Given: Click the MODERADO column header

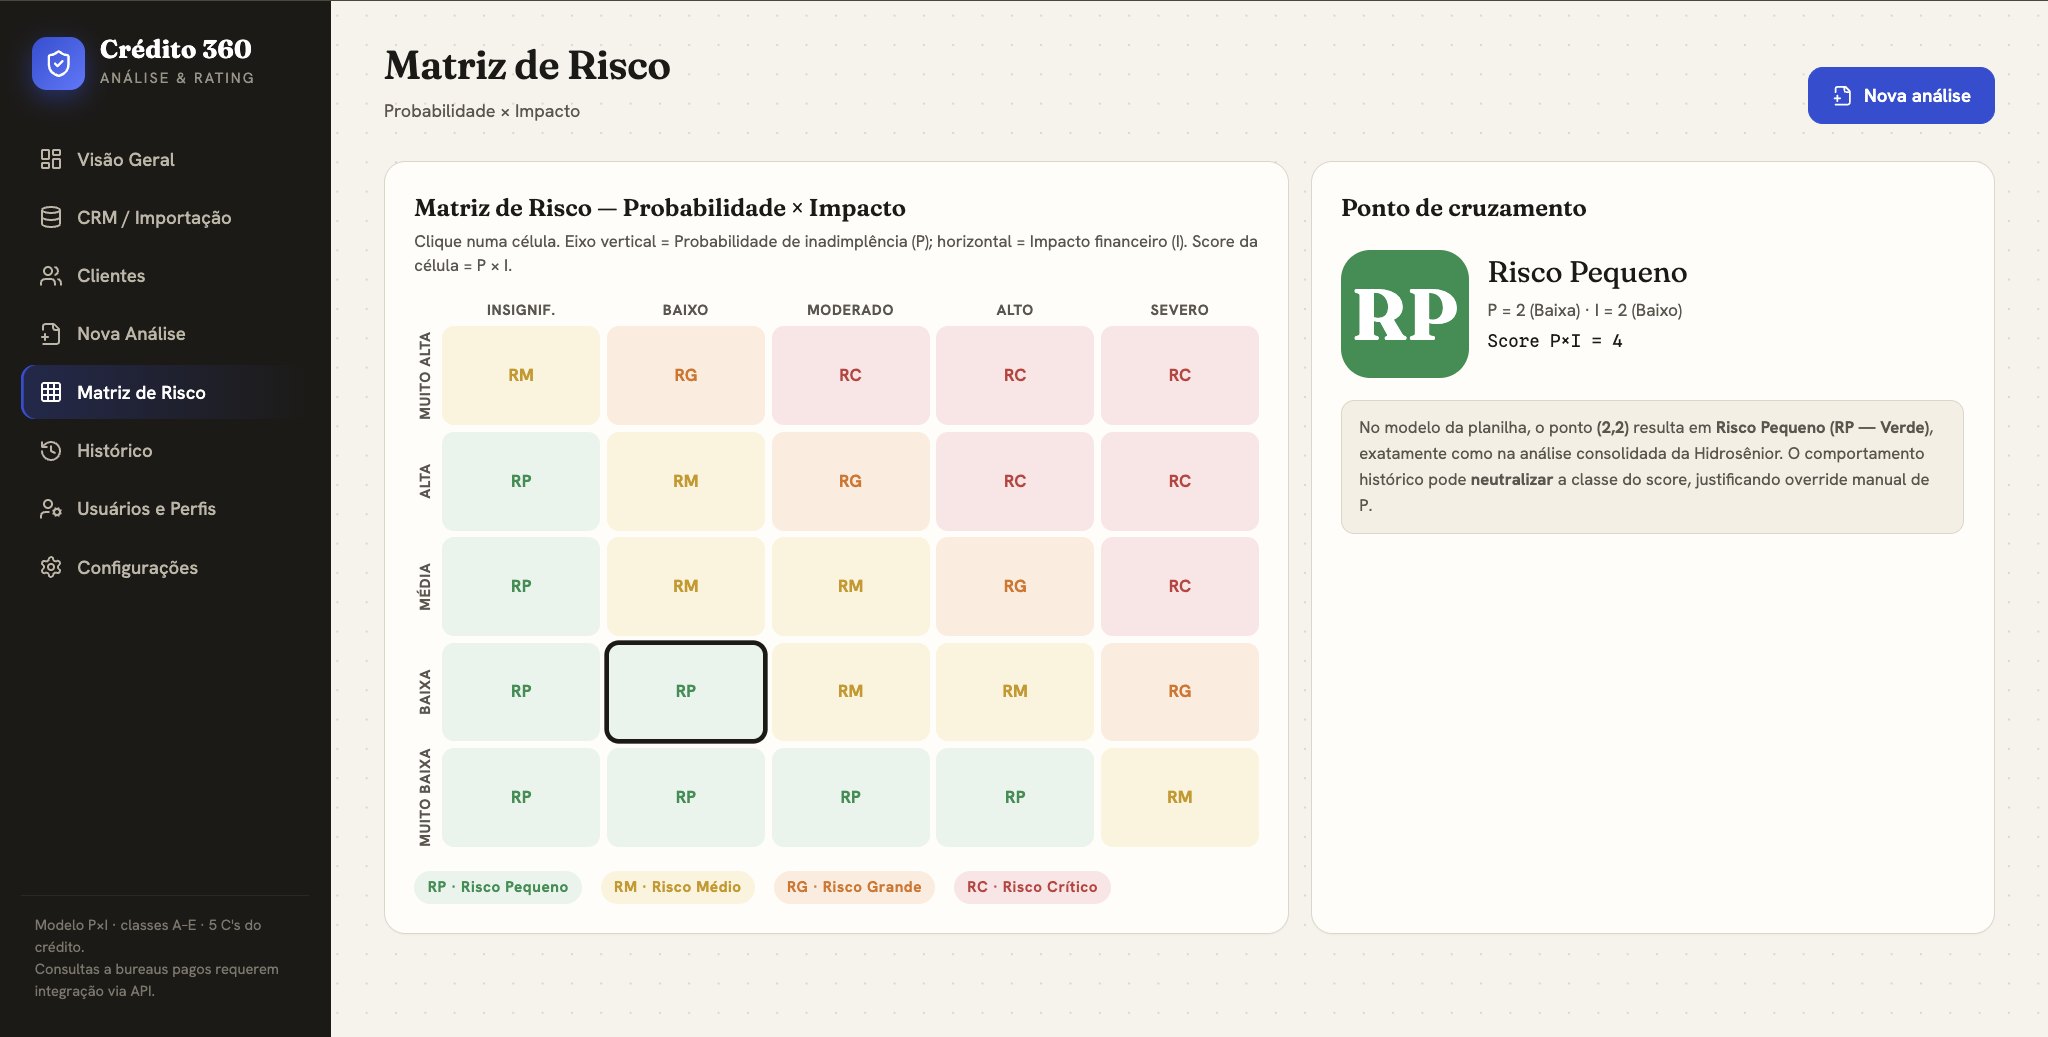Looking at the screenshot, I should [x=850, y=310].
